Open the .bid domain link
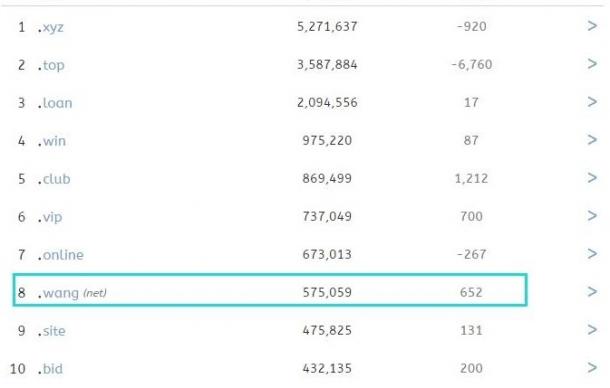The height and width of the screenshot is (388, 610). (50, 369)
